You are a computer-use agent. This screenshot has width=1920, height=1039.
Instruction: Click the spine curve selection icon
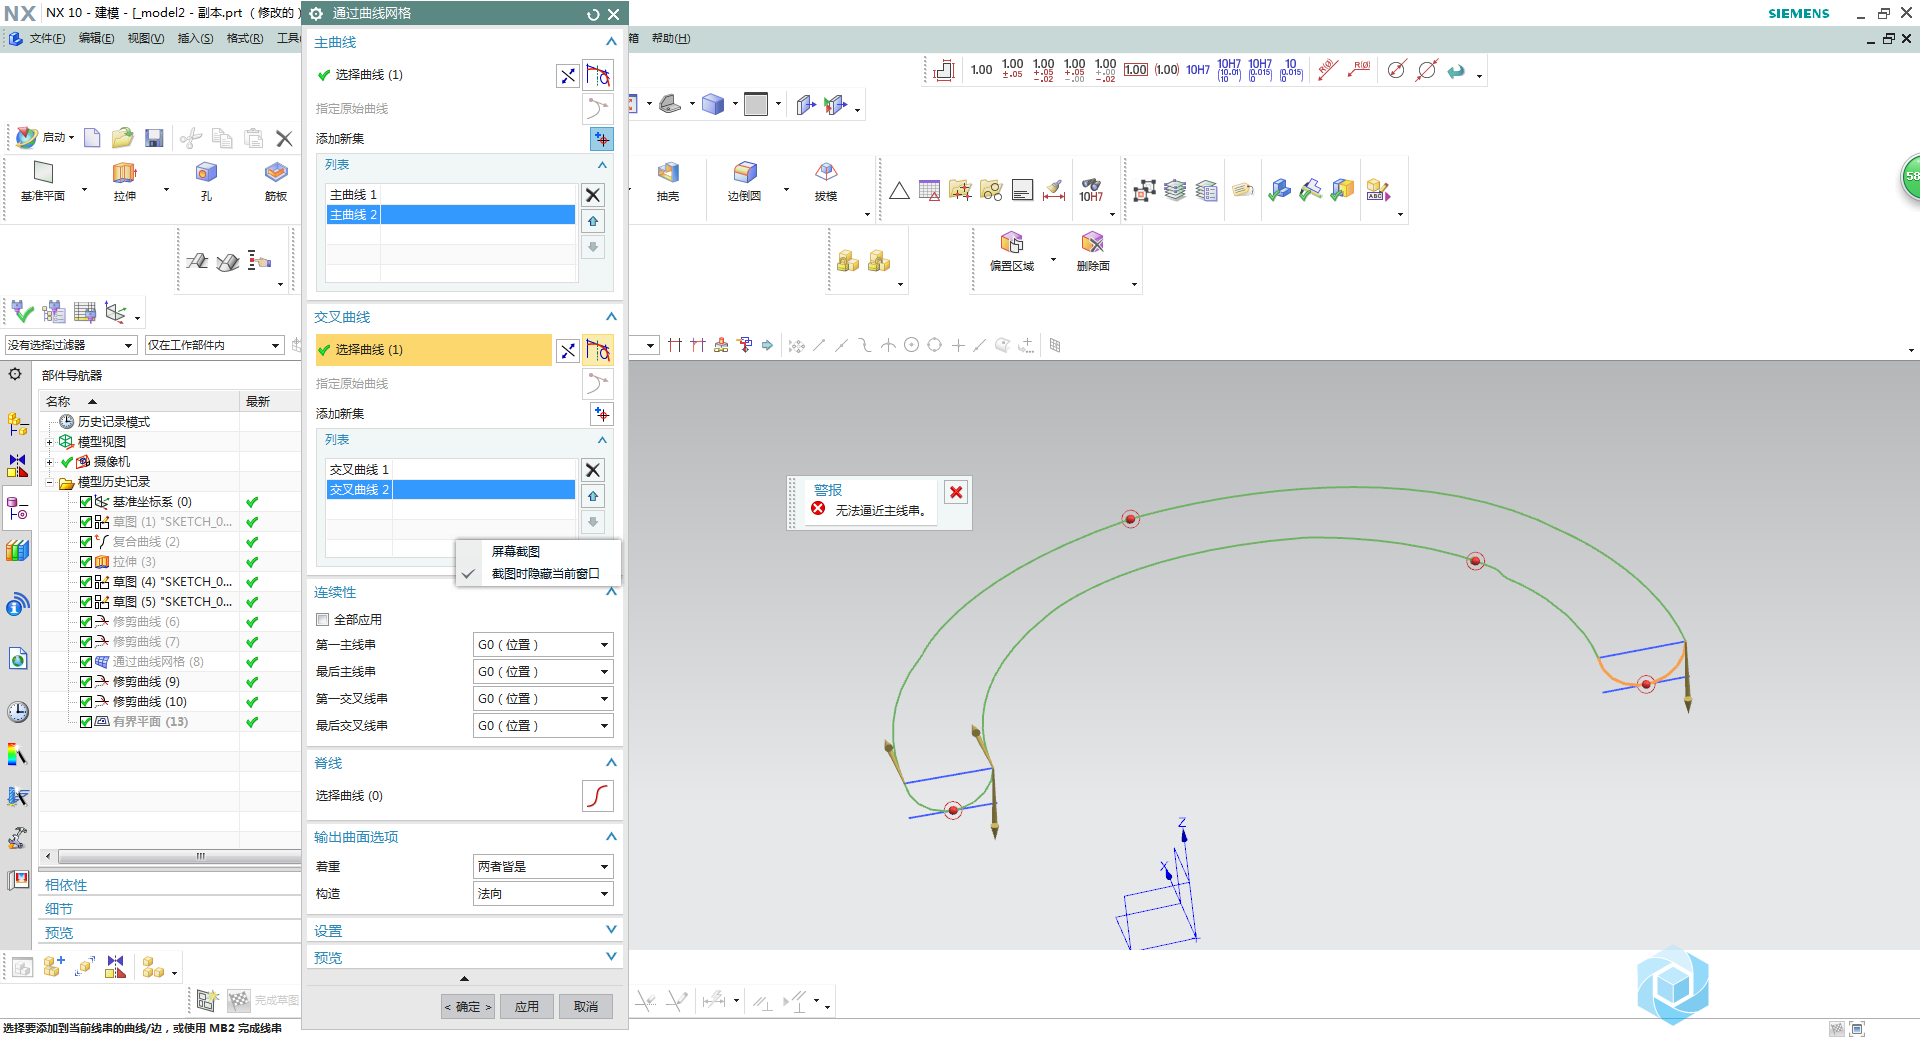pyautogui.click(x=597, y=796)
